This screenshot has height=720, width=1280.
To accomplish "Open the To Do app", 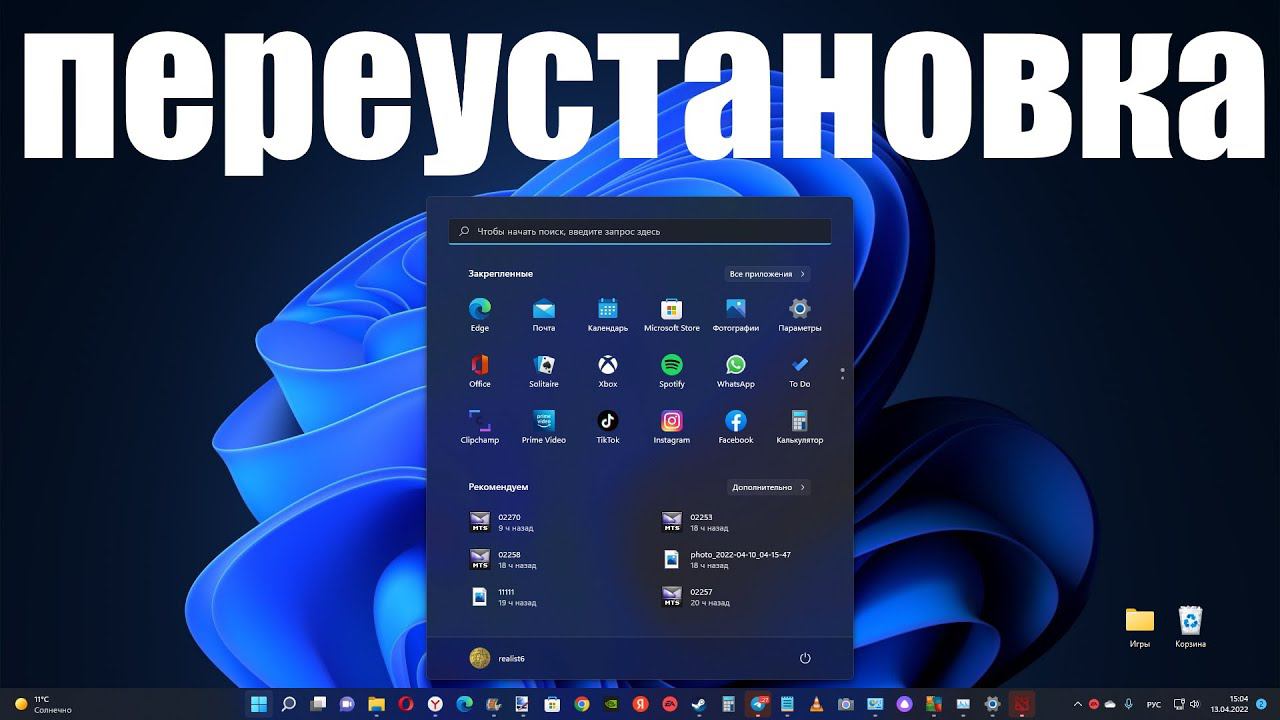I will [800, 370].
